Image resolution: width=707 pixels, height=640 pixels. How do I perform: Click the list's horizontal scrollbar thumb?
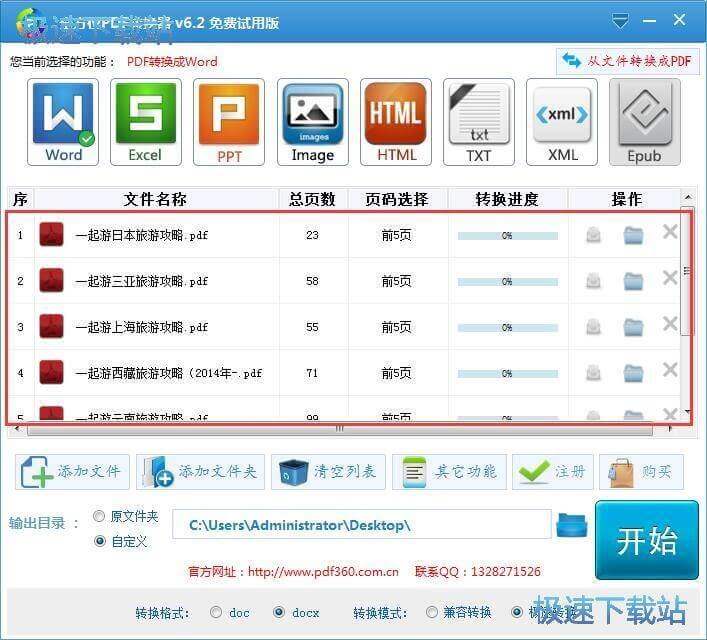point(340,429)
